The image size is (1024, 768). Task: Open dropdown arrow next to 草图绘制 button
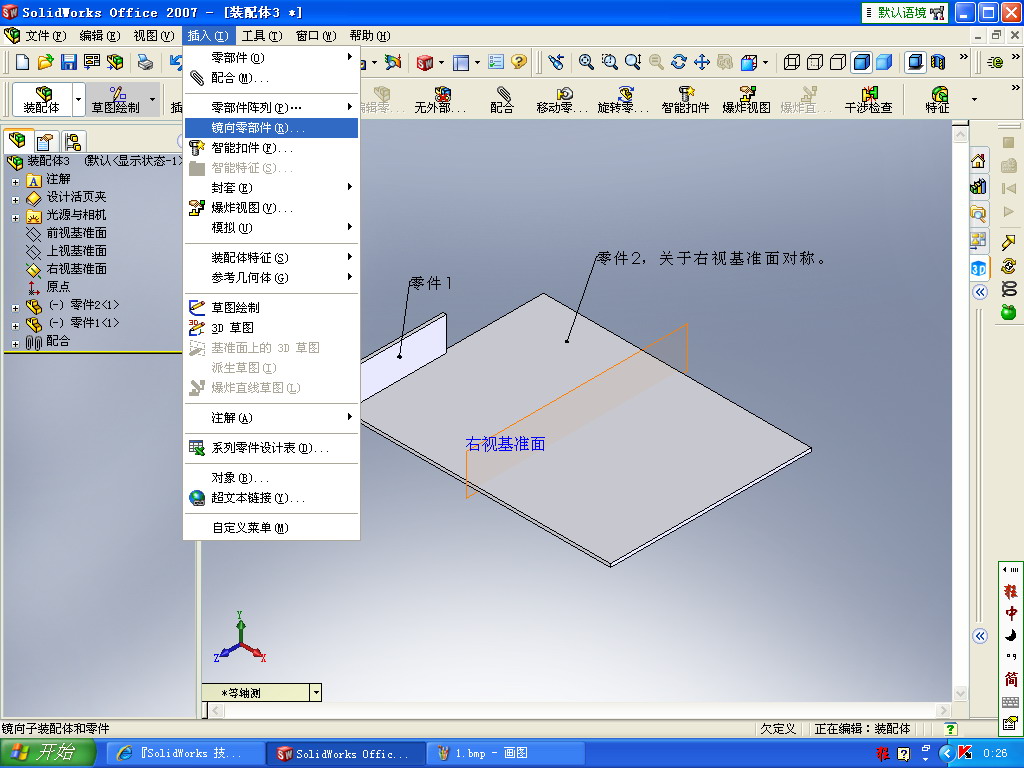pyautogui.click(x=152, y=99)
